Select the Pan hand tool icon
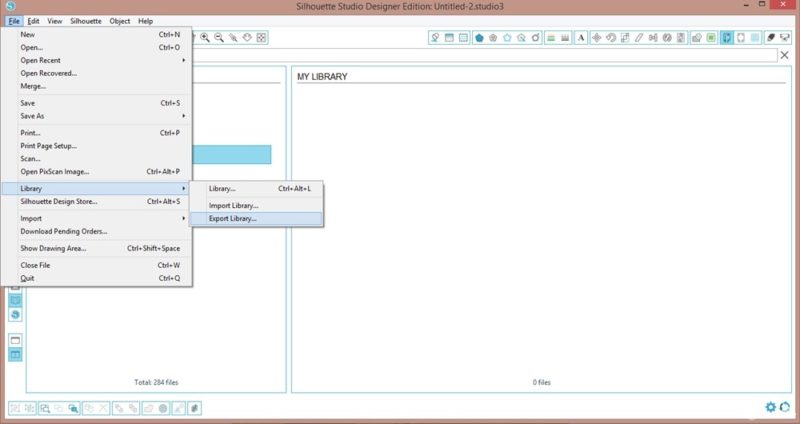 pyautogui.click(x=247, y=37)
